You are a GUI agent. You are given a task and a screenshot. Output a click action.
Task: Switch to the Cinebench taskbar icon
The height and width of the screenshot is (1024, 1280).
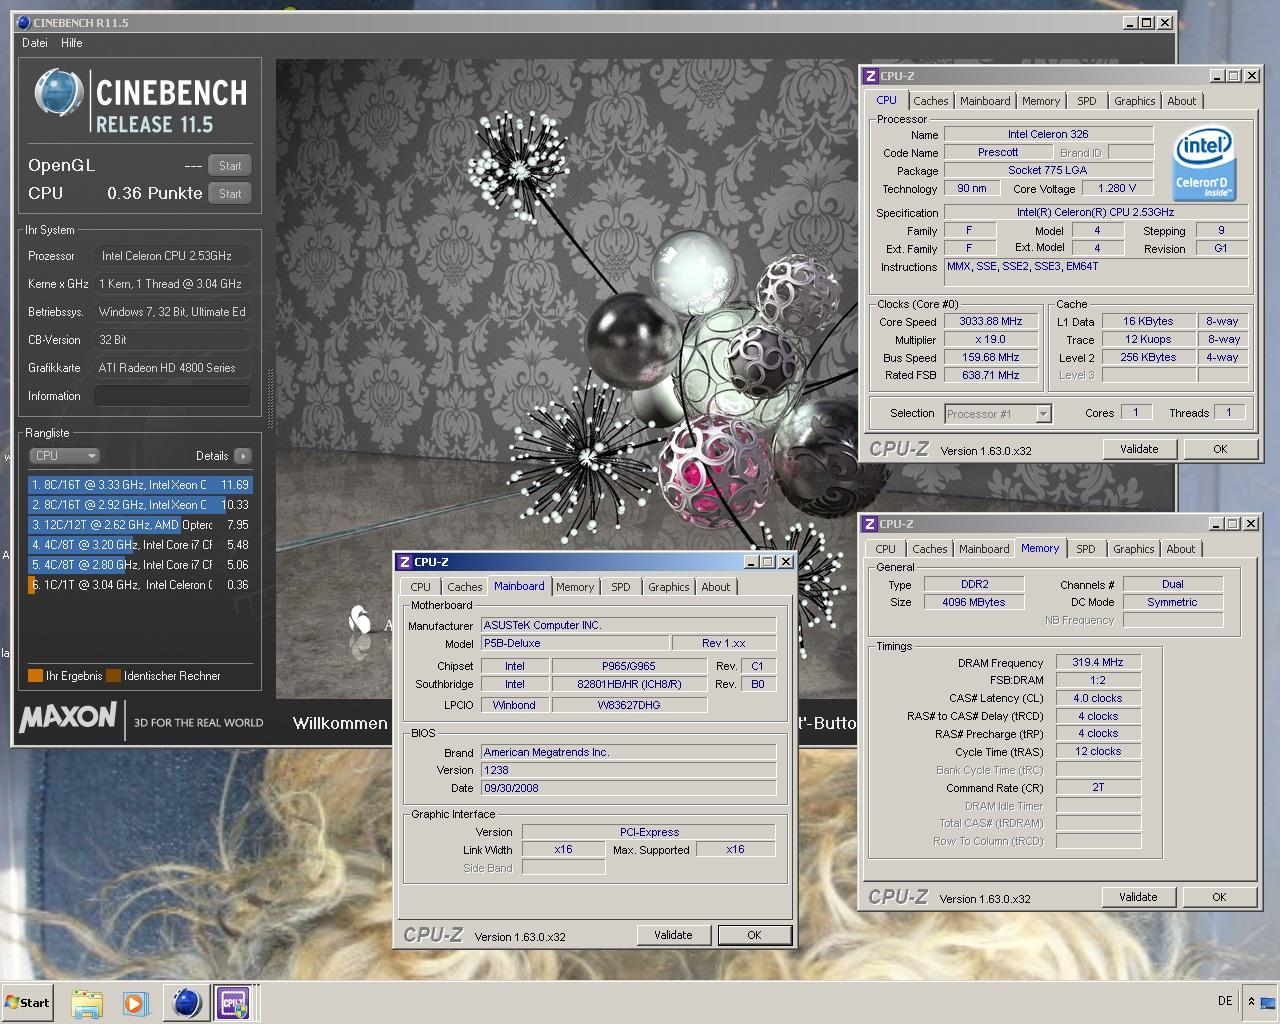(x=186, y=1003)
